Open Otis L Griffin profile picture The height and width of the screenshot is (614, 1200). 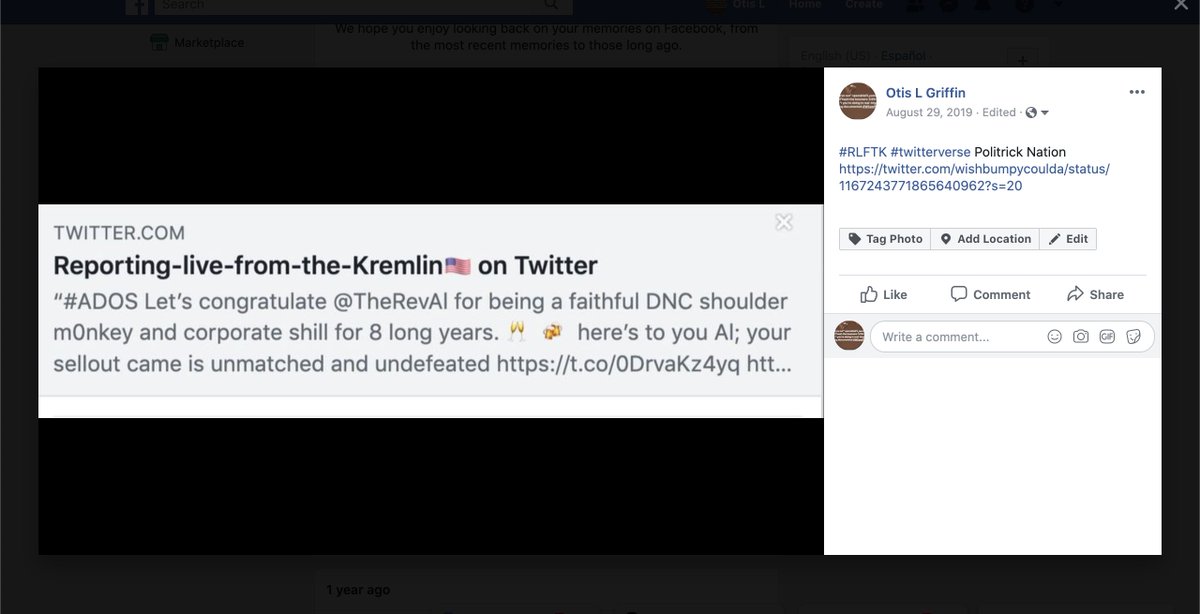857,102
